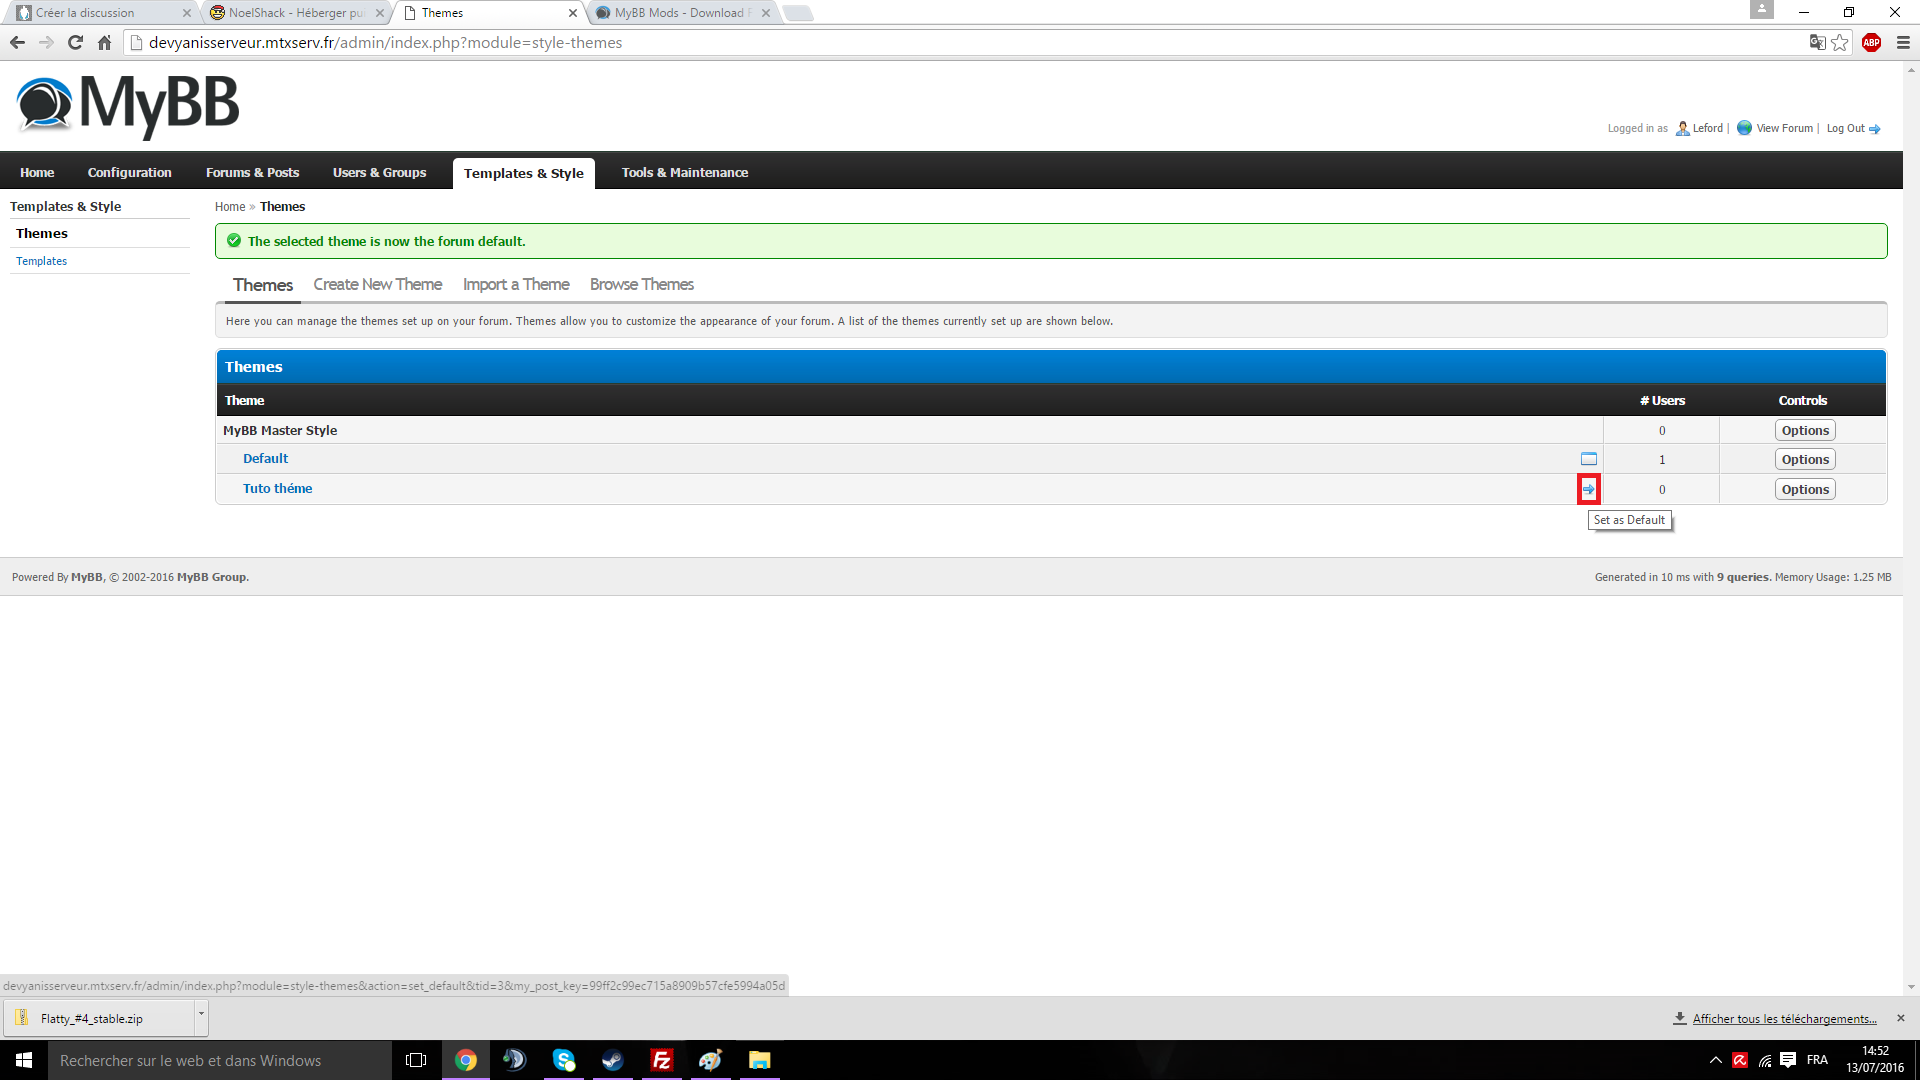The image size is (1920, 1080).
Task: Reload the page with the refresh icon
Action: click(x=75, y=42)
